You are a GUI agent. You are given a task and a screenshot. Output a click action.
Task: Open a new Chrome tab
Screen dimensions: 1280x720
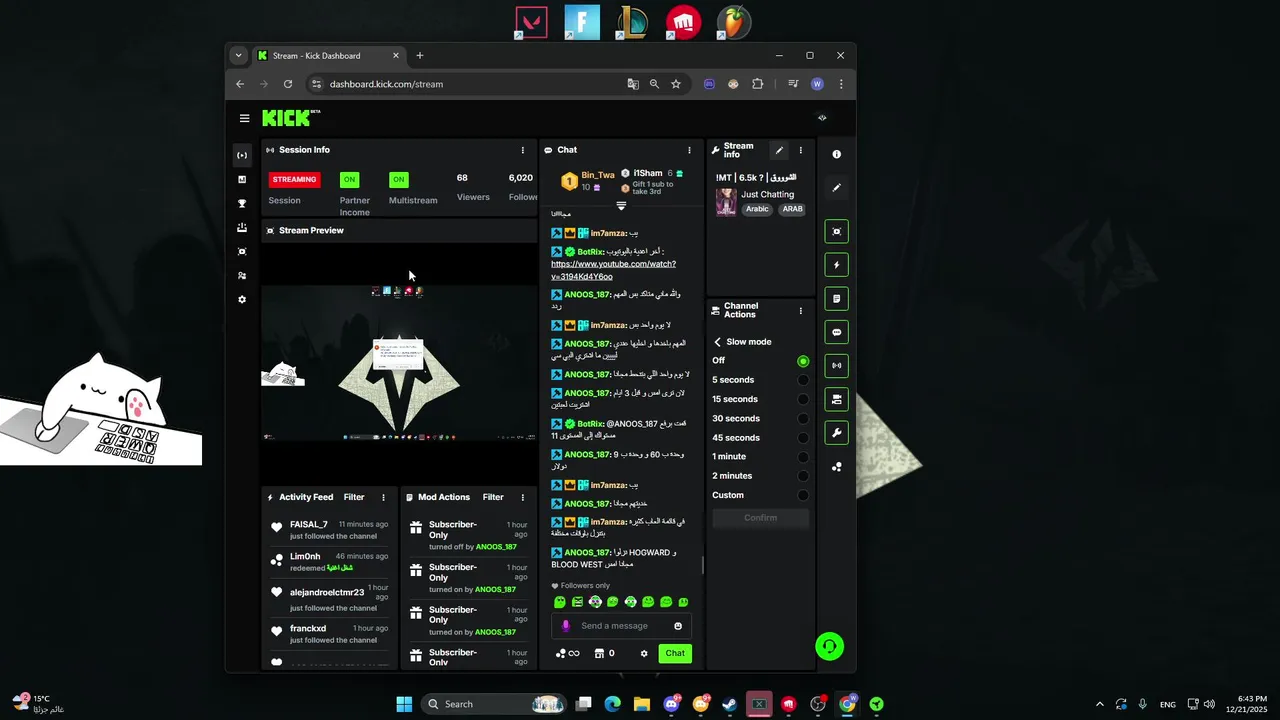(420, 56)
